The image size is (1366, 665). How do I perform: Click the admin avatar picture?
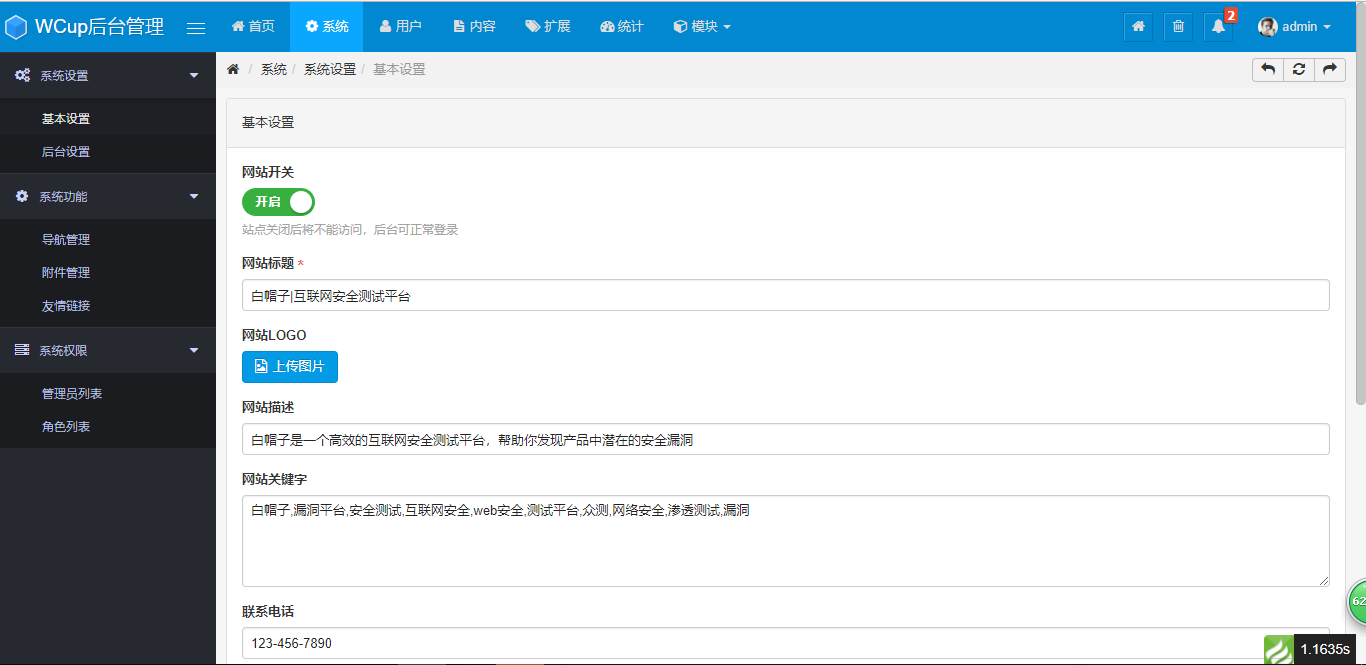[1268, 27]
